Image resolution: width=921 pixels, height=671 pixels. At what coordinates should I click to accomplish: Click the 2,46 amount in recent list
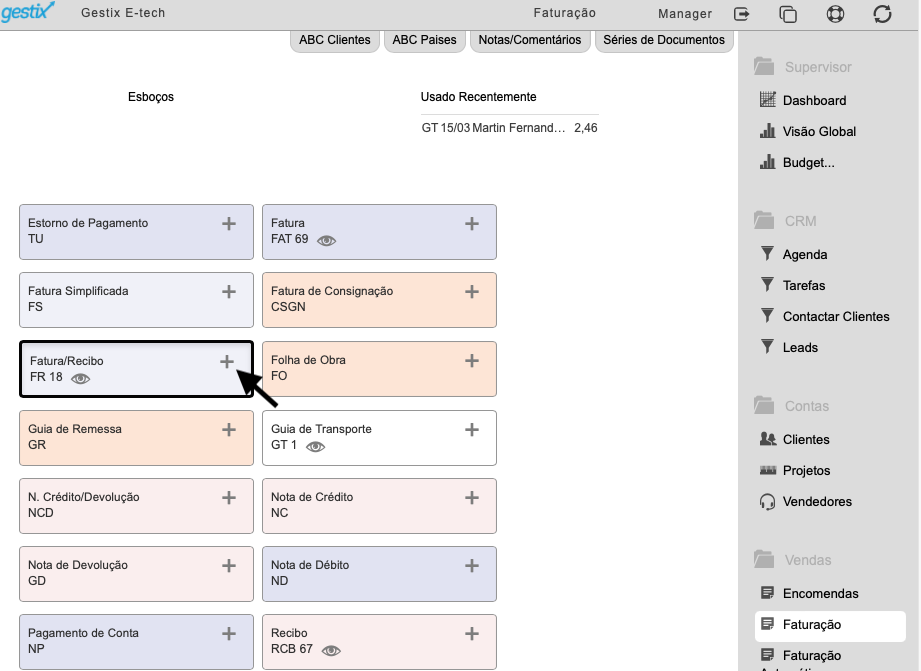[586, 128]
